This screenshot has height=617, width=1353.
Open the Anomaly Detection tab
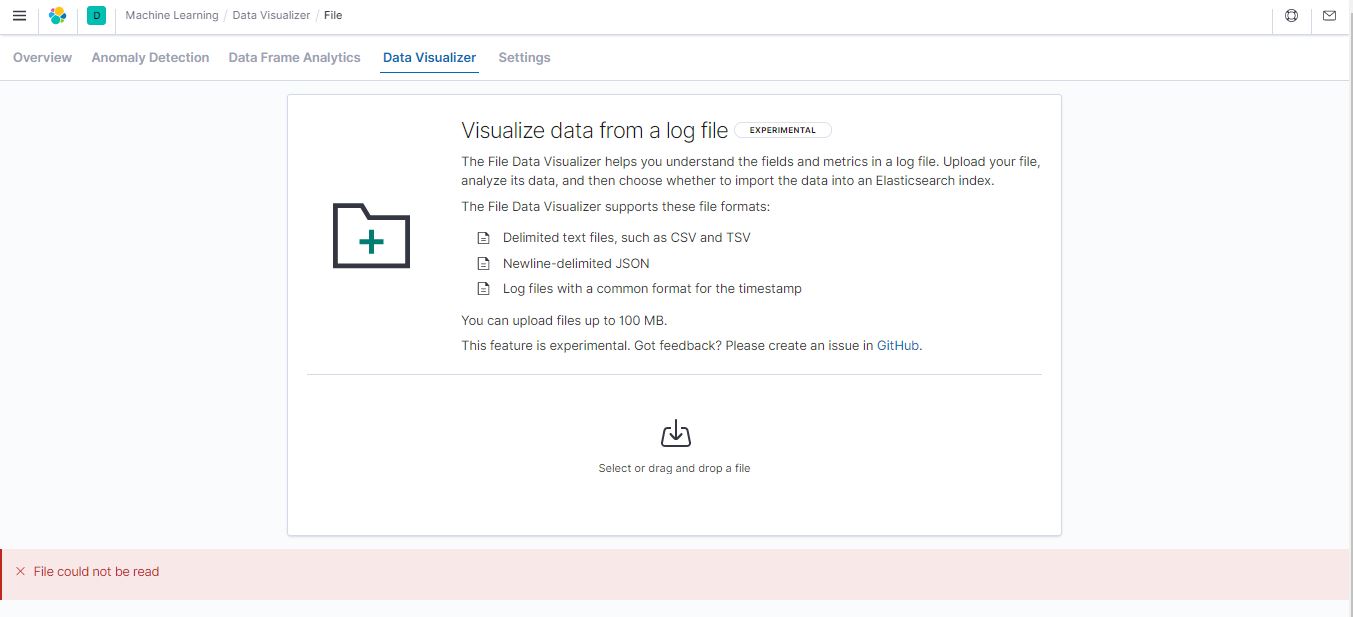(x=150, y=57)
